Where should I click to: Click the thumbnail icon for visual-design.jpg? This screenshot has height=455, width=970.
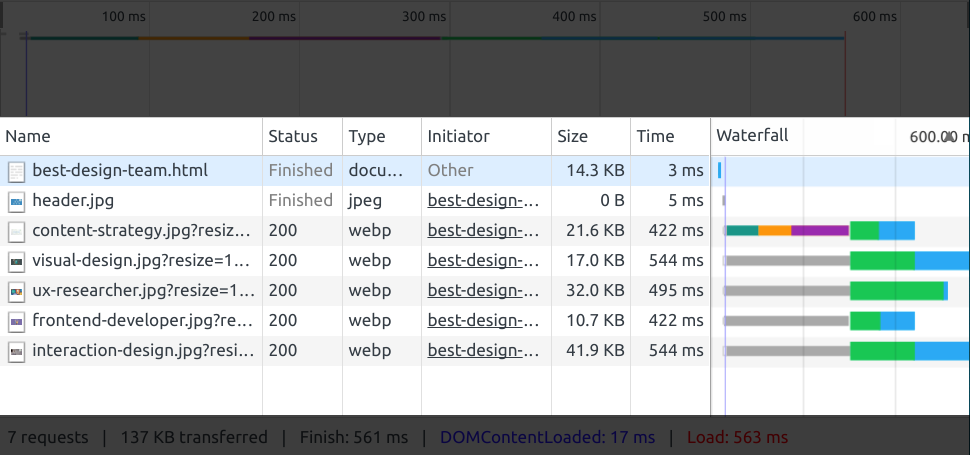(x=16, y=261)
